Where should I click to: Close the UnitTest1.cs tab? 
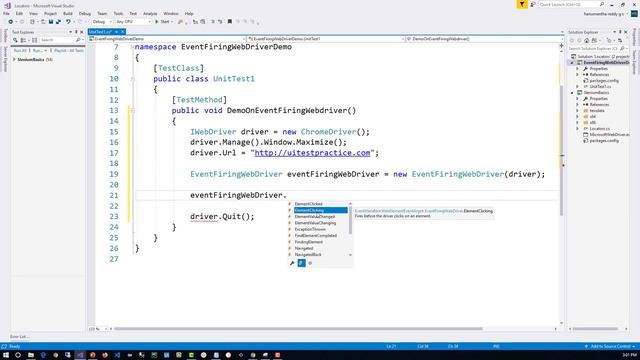(122, 32)
